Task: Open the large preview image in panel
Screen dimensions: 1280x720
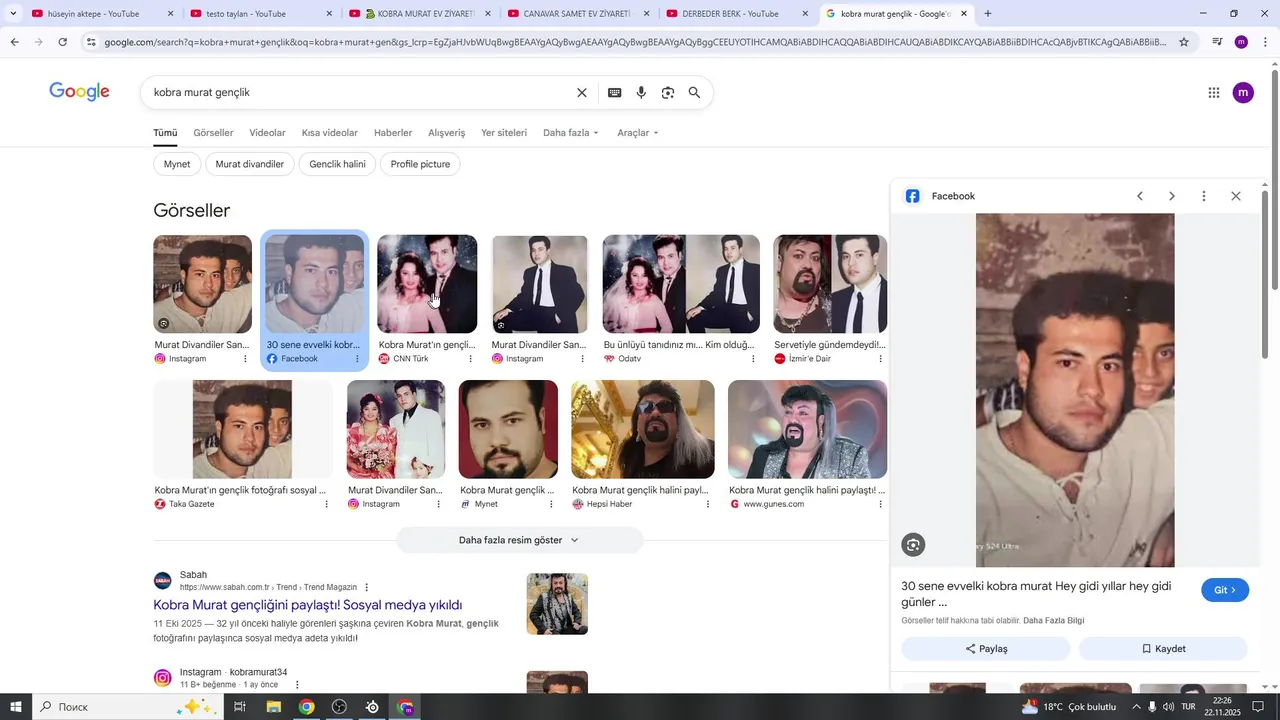Action: tap(1075, 390)
